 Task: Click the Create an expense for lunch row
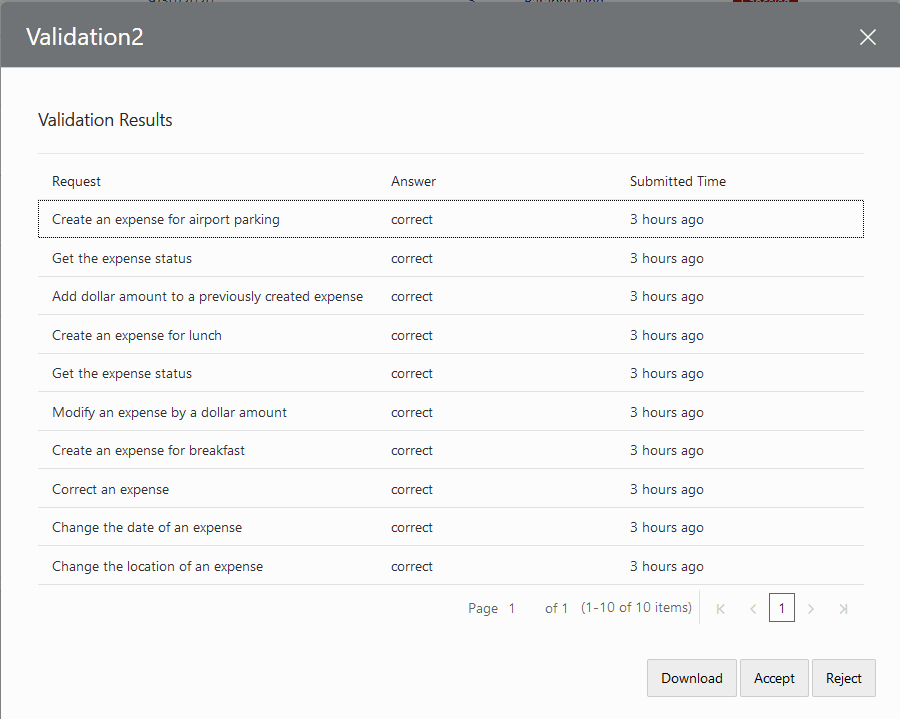135,335
